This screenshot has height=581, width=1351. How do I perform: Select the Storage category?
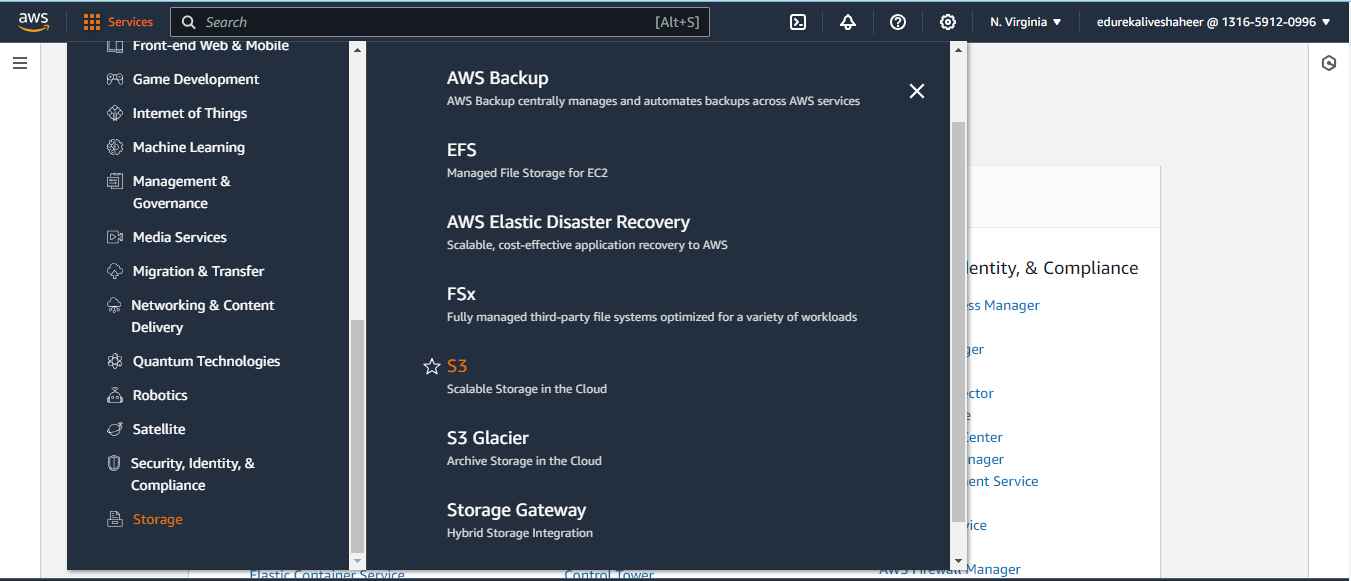pos(157,518)
